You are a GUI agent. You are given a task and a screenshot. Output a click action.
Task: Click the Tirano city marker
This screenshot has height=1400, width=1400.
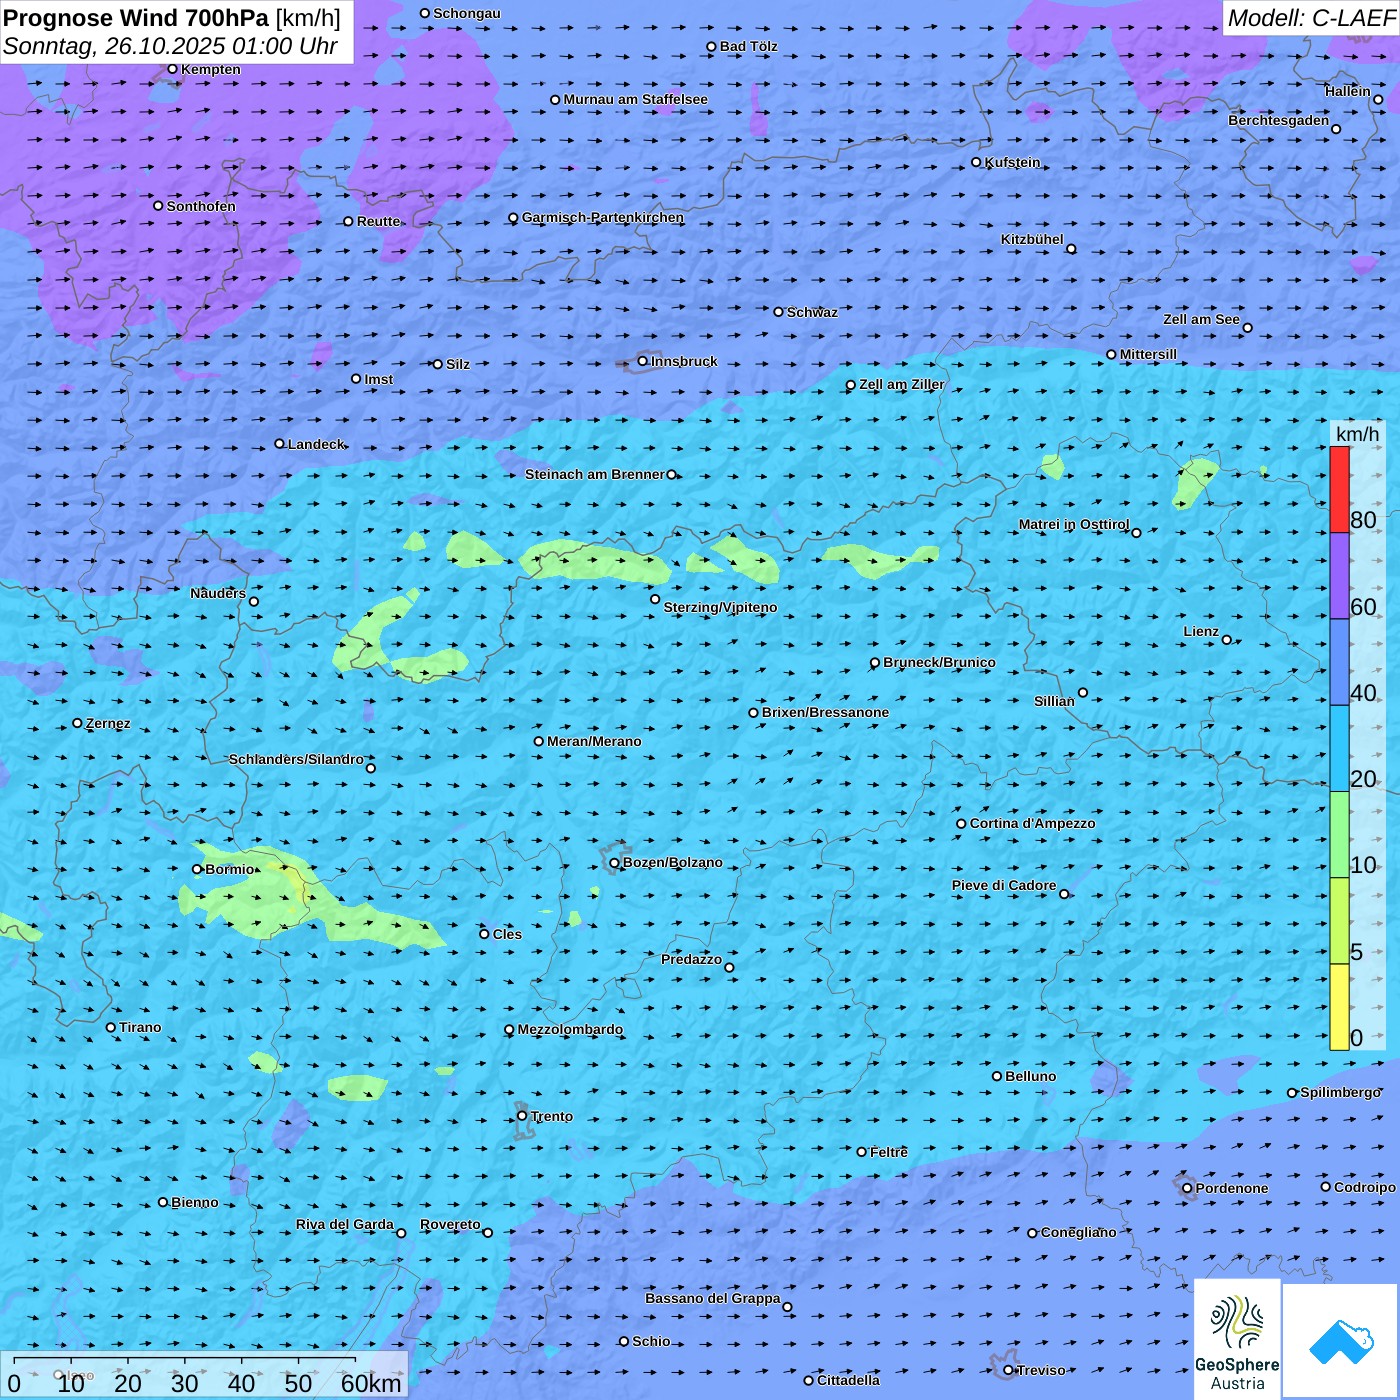pyautogui.click(x=111, y=1027)
